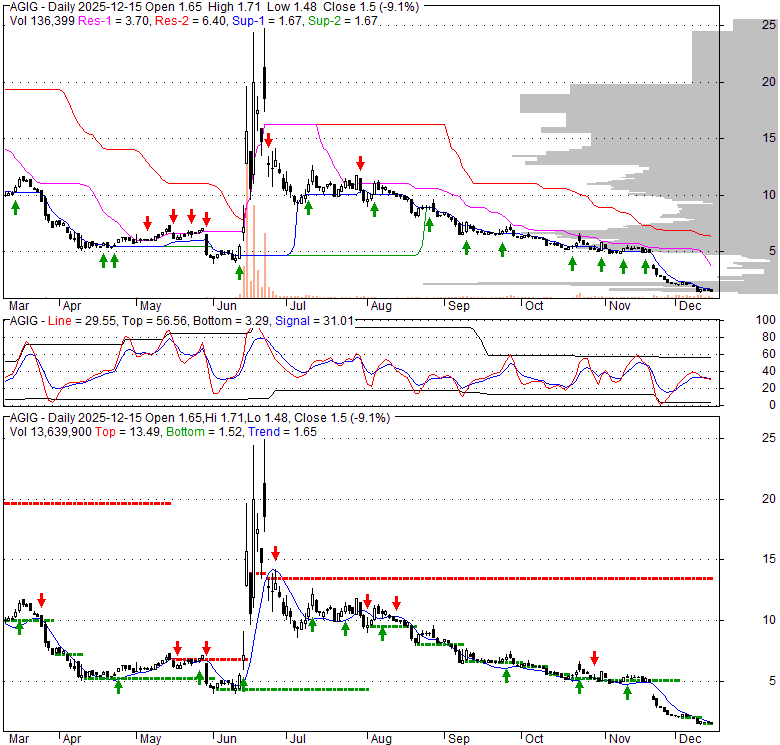
Task: Click the '15' price label on top chart axis
Action: pyautogui.click(x=769, y=138)
